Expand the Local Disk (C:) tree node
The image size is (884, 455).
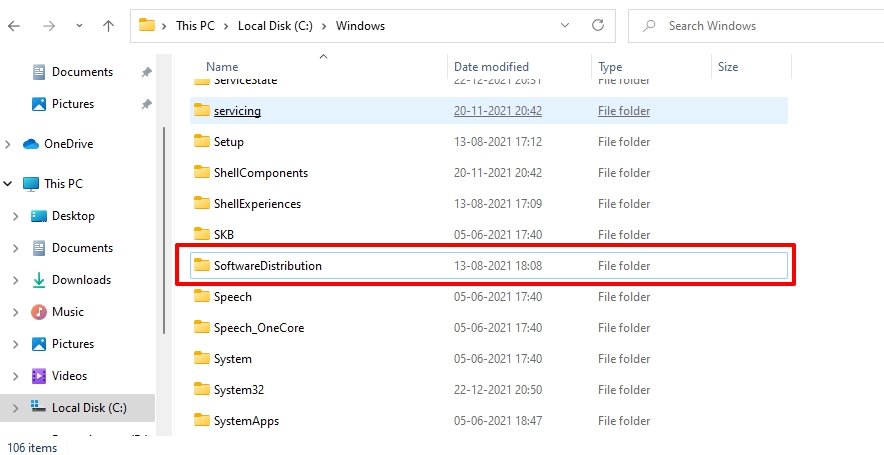[16, 408]
